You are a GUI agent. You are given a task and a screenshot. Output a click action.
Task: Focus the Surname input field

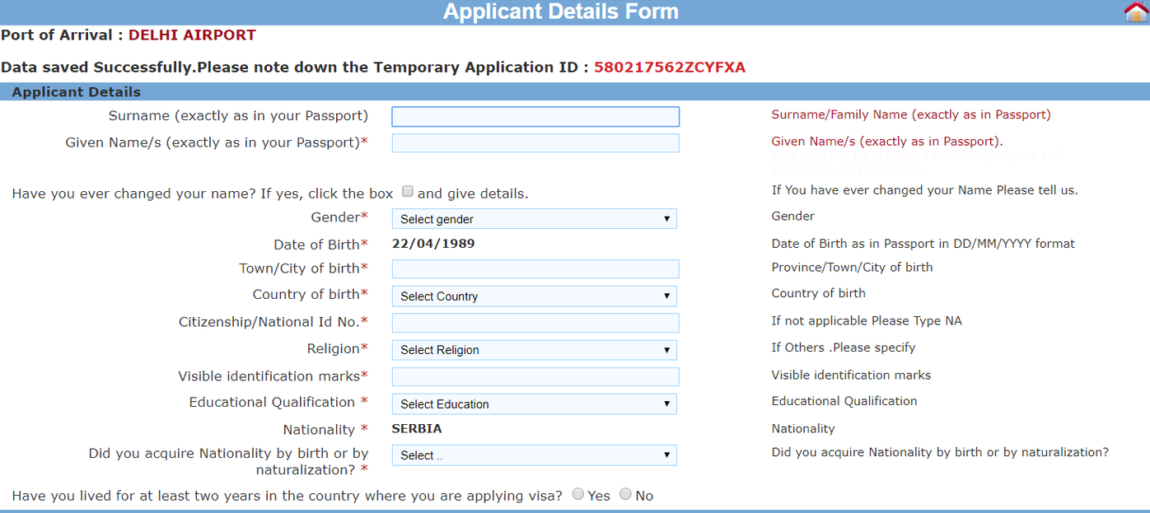535,117
